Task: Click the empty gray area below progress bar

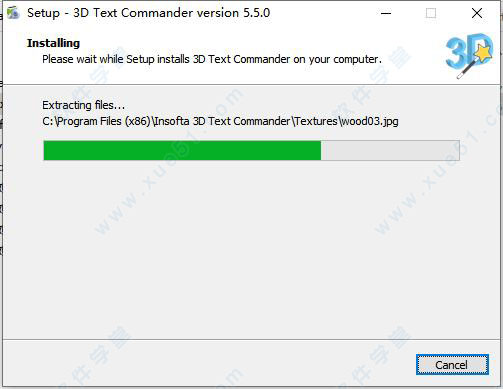Action: pyautogui.click(x=252, y=250)
